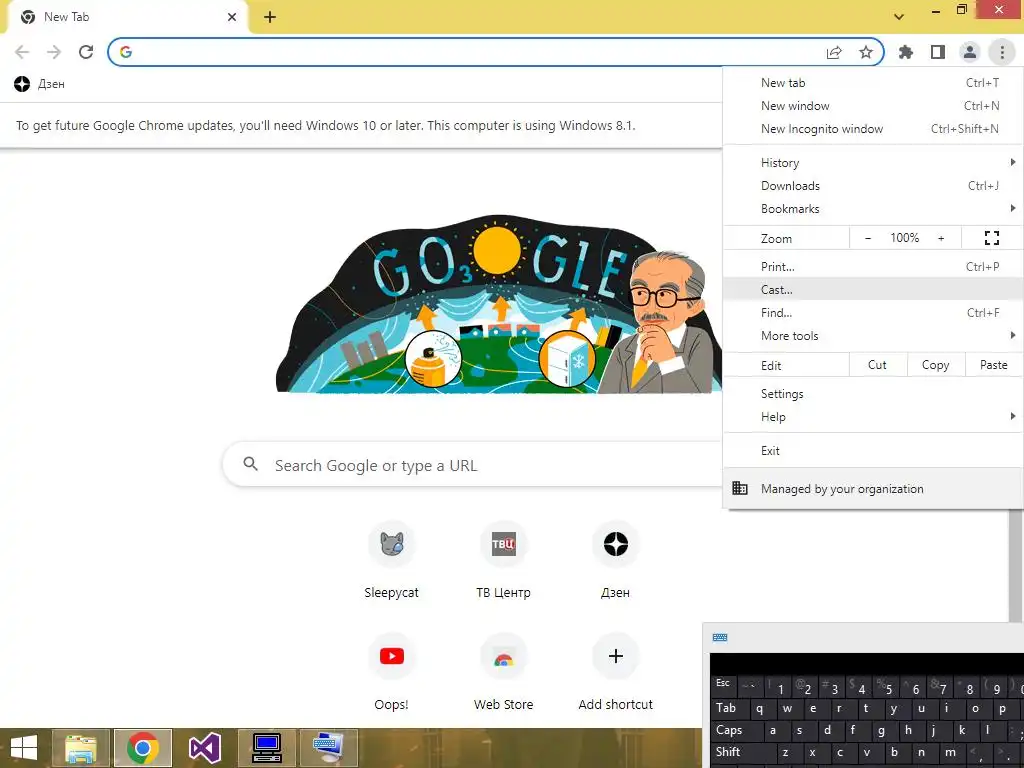This screenshot has height=768, width=1024.
Task: Select New tab from the menu
Action: [x=873, y=83]
